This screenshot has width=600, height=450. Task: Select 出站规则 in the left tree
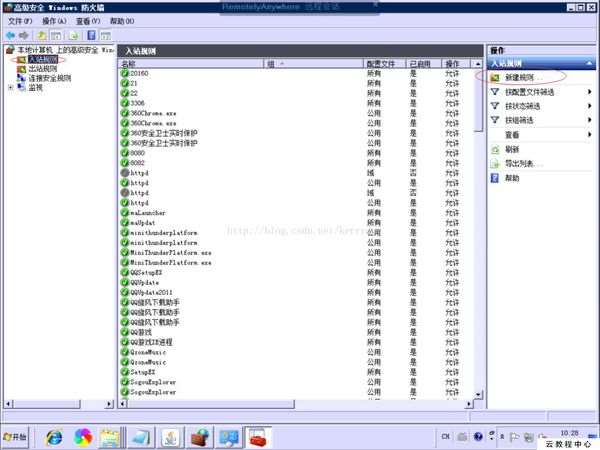coord(43,69)
